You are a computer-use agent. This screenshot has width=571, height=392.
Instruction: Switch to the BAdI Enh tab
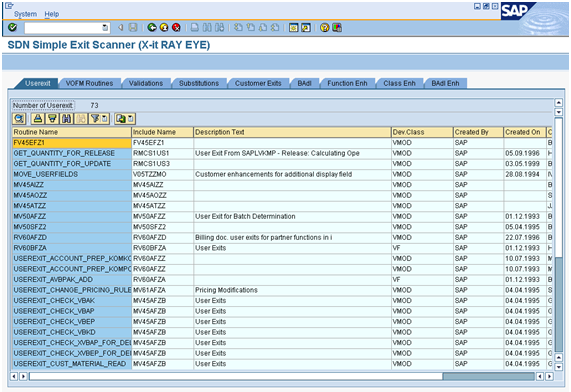(x=445, y=83)
